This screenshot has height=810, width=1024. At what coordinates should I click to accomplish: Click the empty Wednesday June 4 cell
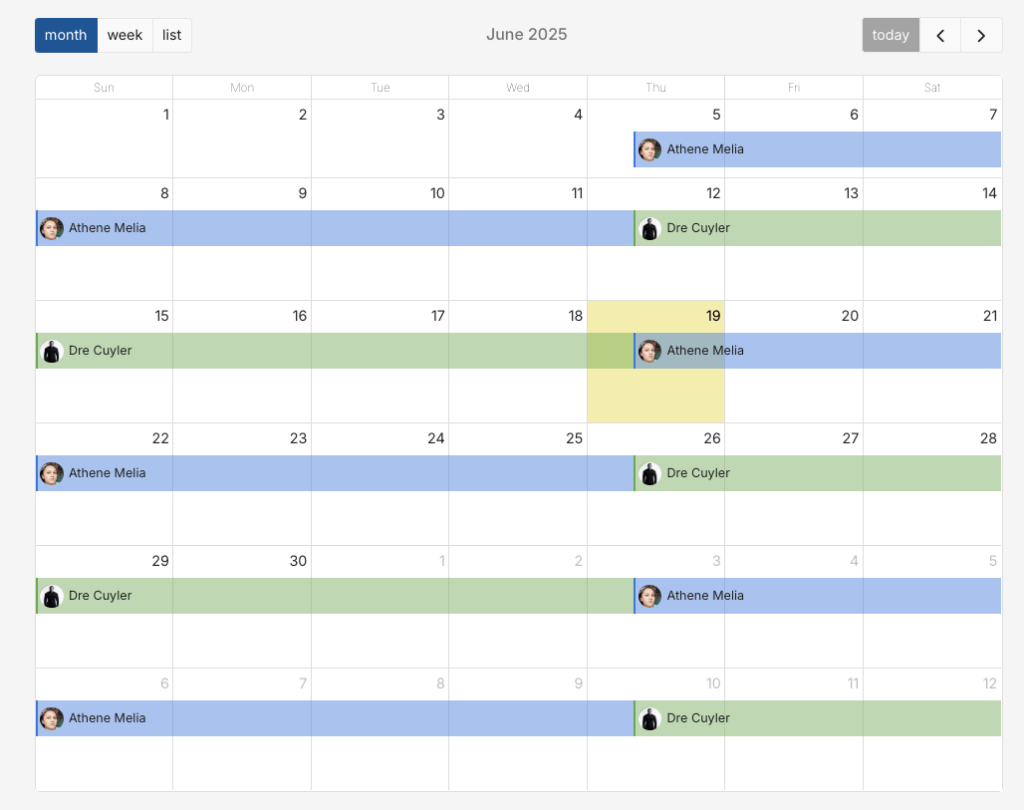(x=518, y=150)
